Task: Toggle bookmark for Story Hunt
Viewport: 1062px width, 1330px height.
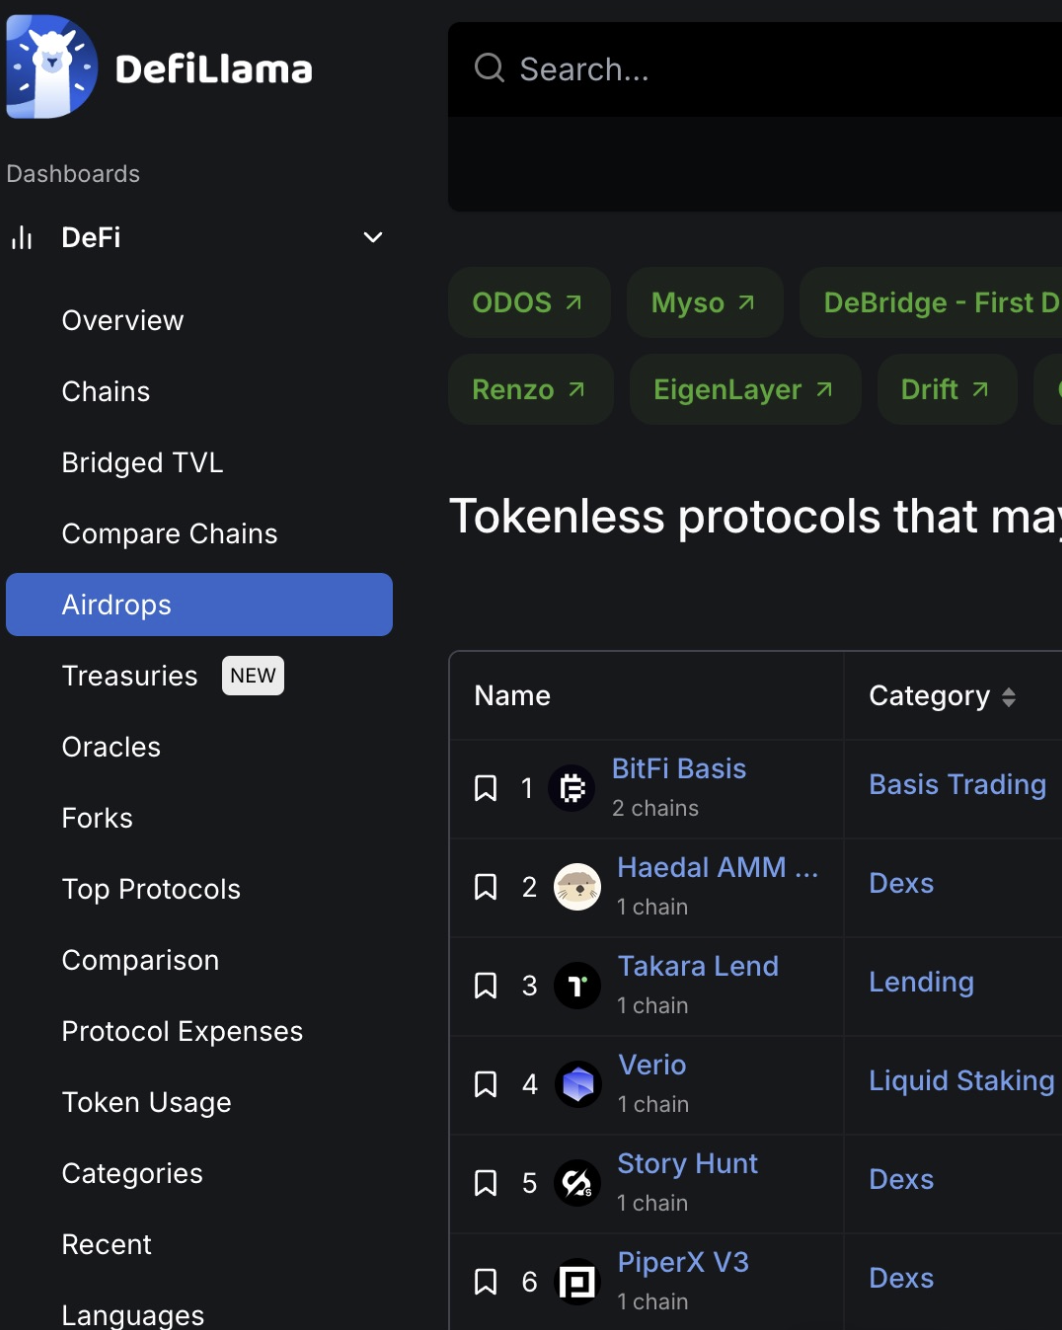Action: (x=486, y=1183)
